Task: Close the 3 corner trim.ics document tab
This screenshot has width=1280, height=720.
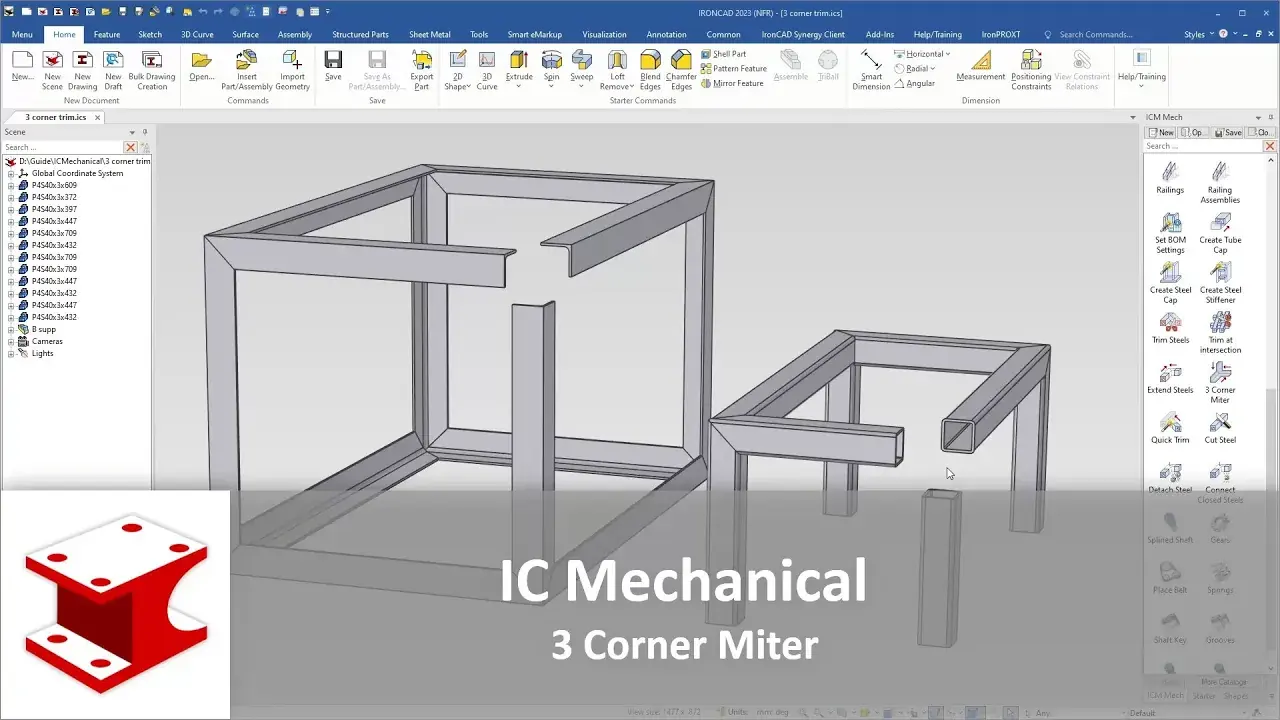Action: (97, 117)
